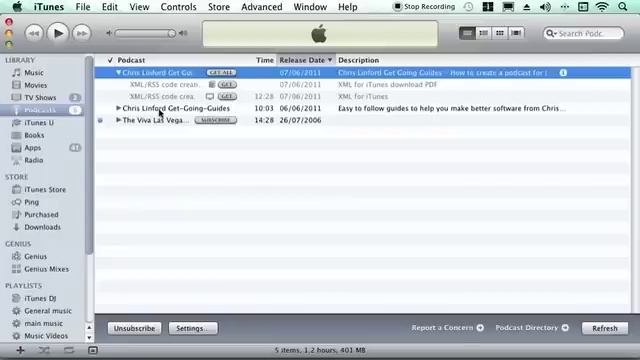Open Ping in sidebar

pyautogui.click(x=31, y=202)
